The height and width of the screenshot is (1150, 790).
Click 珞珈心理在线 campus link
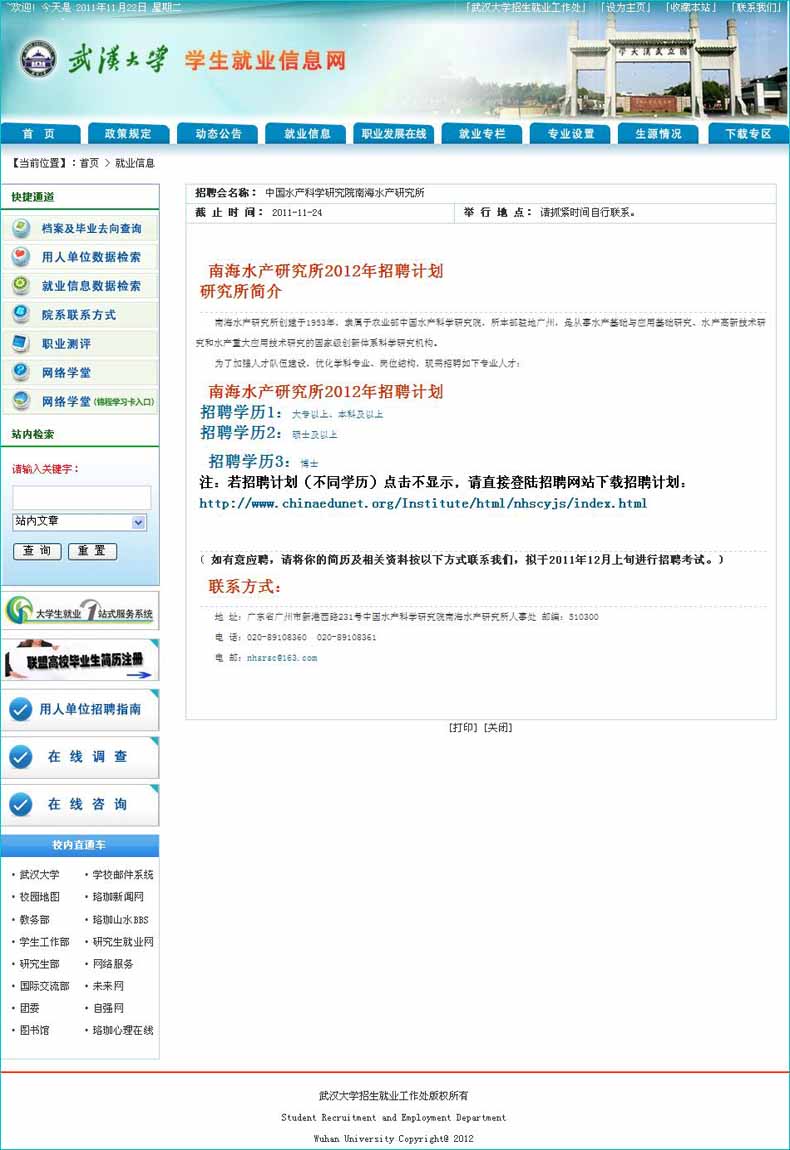(122, 1030)
